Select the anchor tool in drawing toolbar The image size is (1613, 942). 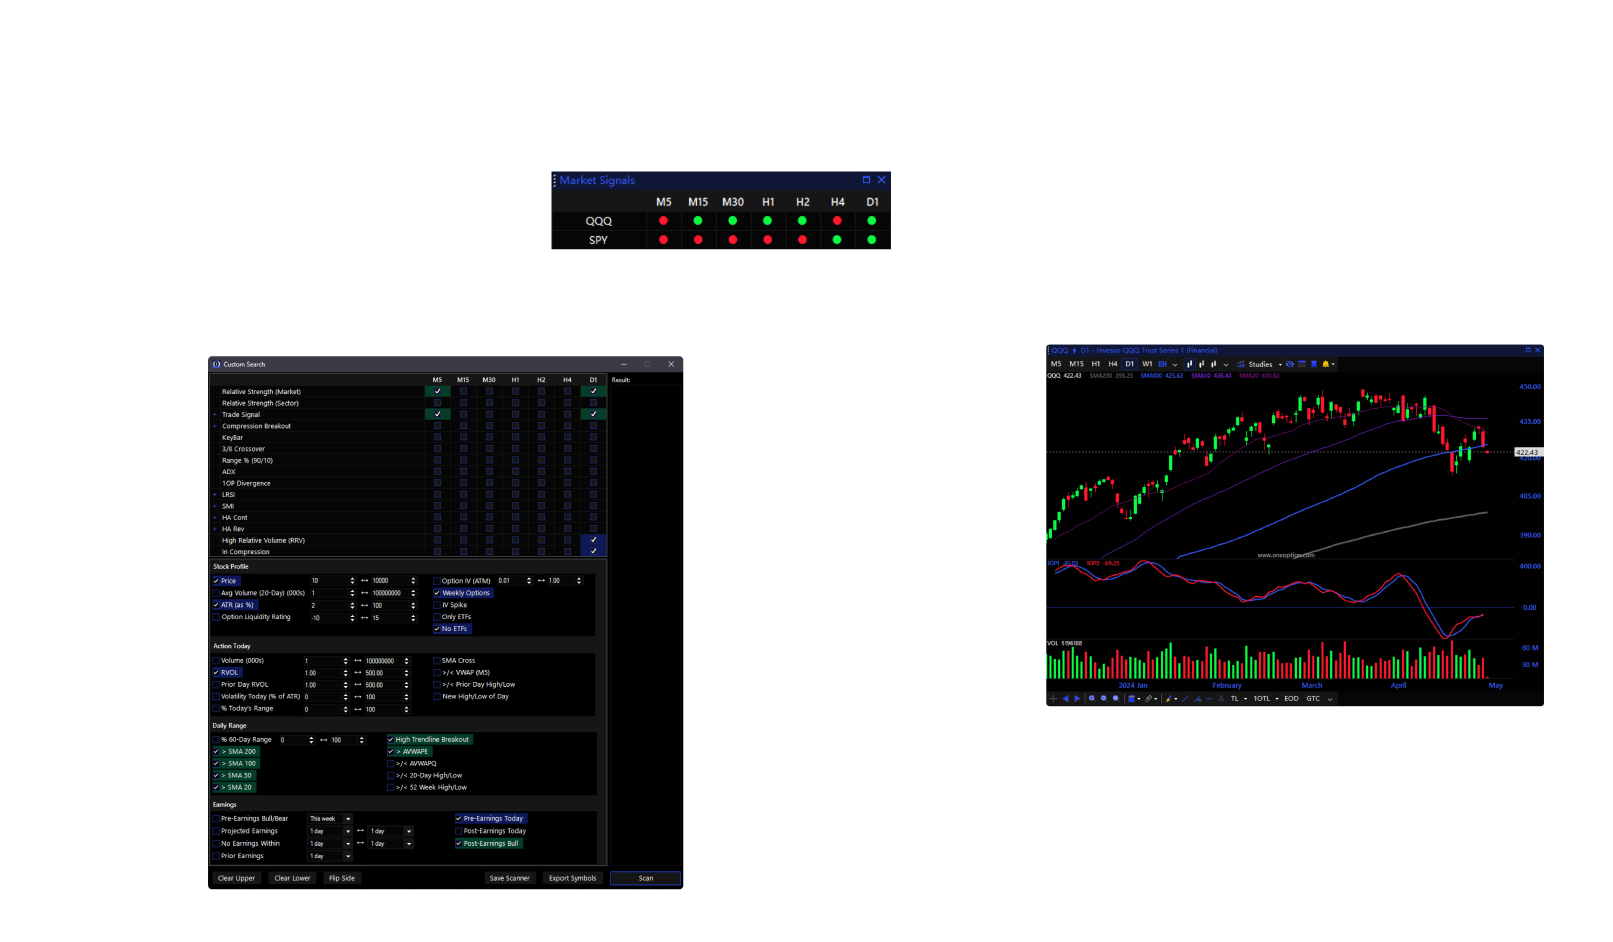pos(1221,699)
